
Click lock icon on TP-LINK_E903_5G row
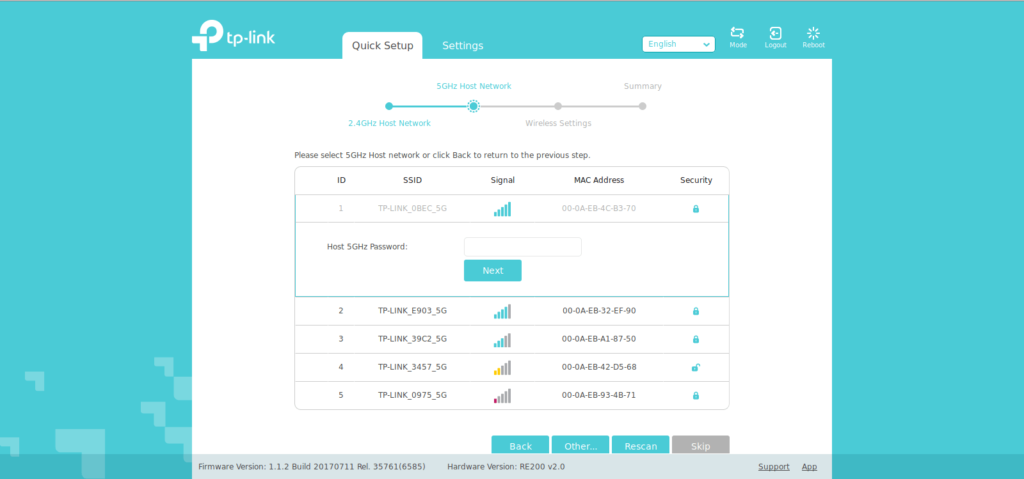tap(695, 311)
